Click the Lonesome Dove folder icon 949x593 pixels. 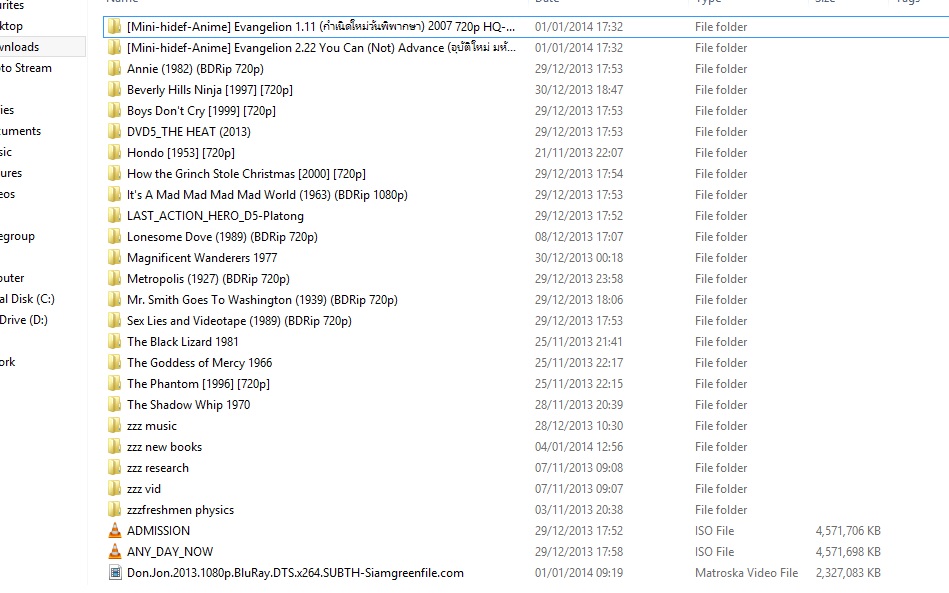(114, 237)
